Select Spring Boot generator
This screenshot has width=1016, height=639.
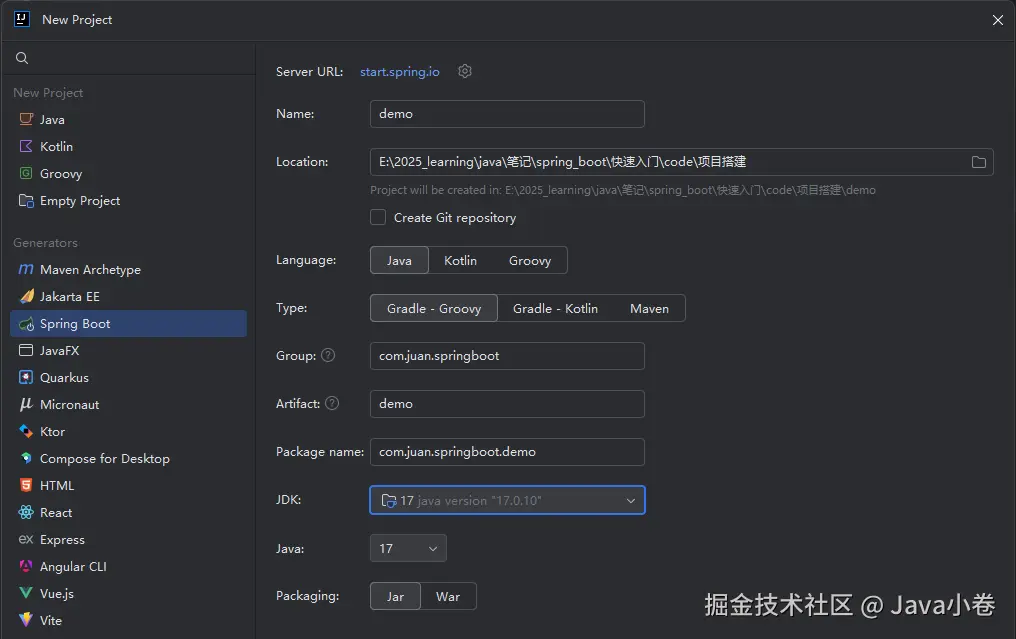[128, 323]
